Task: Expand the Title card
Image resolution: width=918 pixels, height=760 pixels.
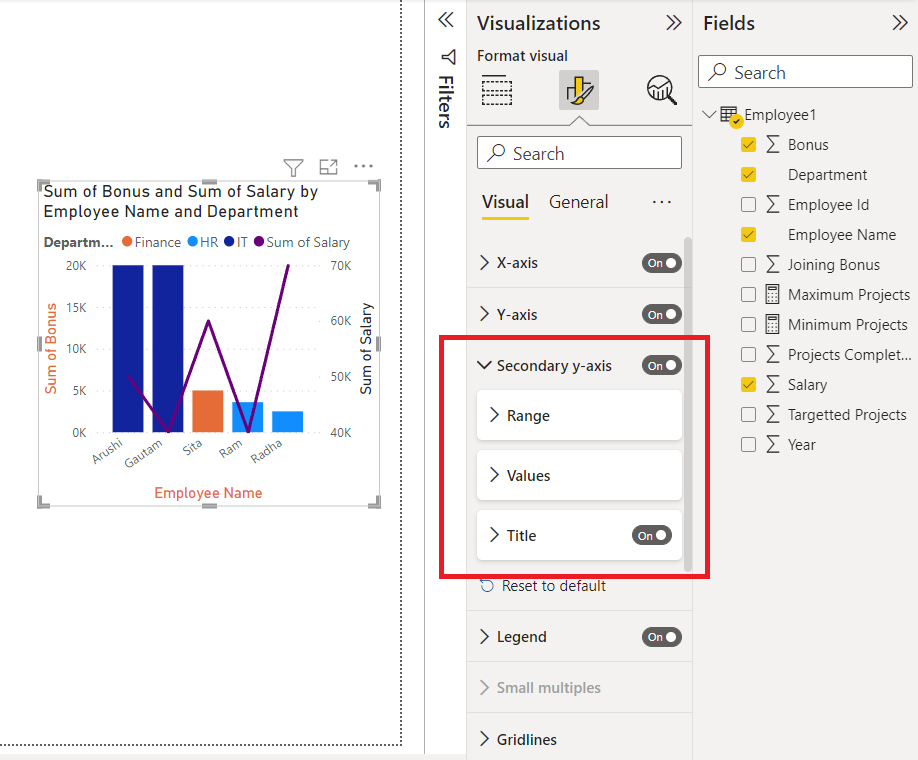Action: [x=494, y=535]
